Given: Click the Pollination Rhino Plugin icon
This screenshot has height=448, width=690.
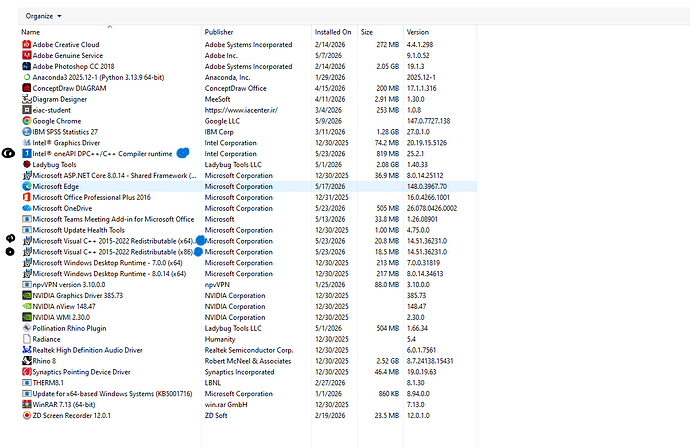Looking at the screenshot, I should 27,328.
